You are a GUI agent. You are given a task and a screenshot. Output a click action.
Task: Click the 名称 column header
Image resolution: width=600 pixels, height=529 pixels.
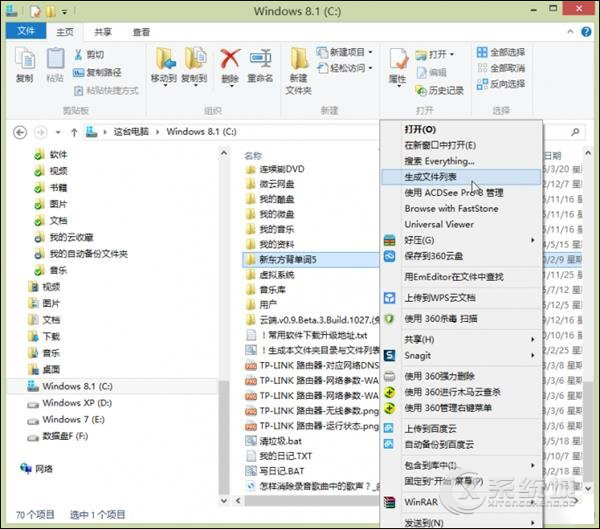click(253, 155)
